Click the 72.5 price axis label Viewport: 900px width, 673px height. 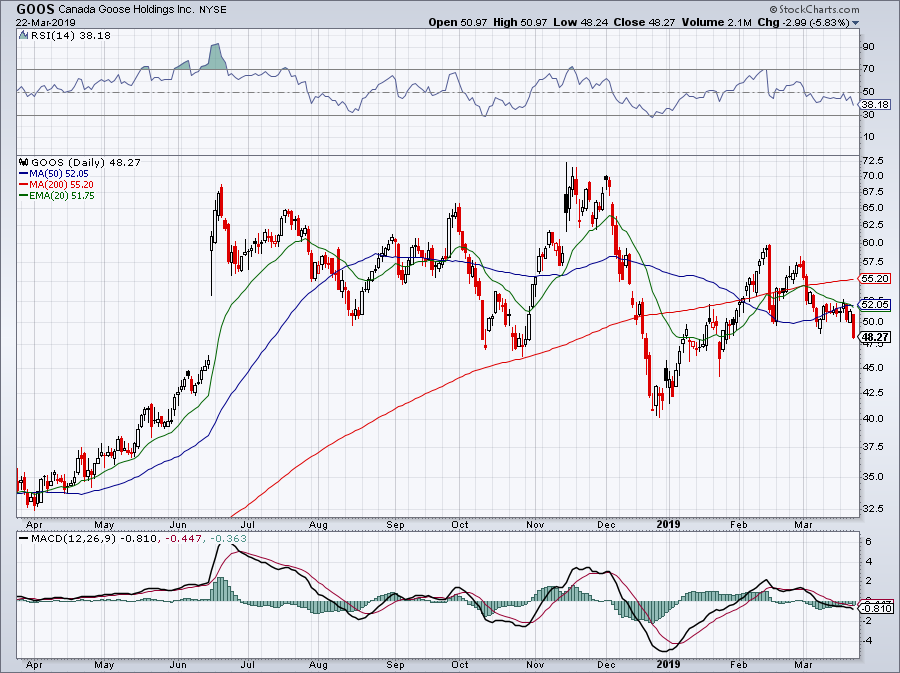(872, 161)
